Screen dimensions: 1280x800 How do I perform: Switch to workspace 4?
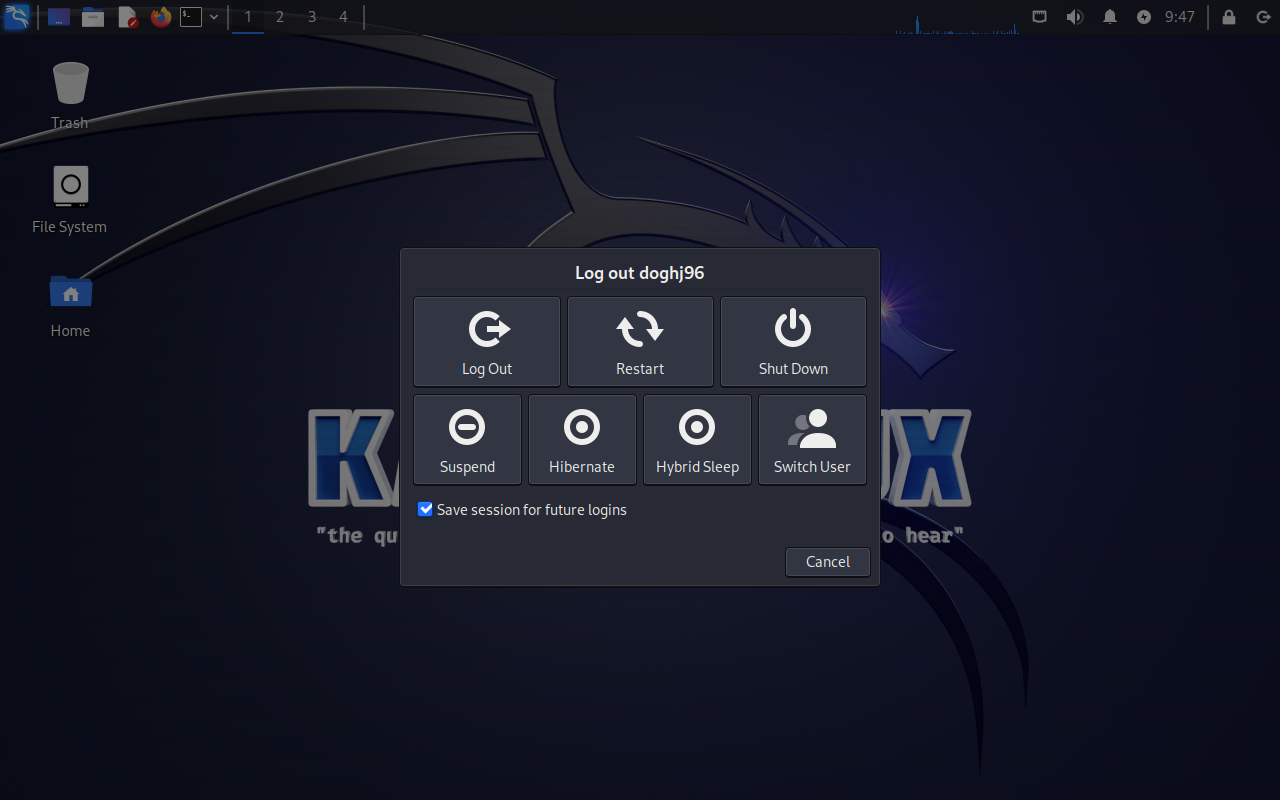[x=344, y=17]
